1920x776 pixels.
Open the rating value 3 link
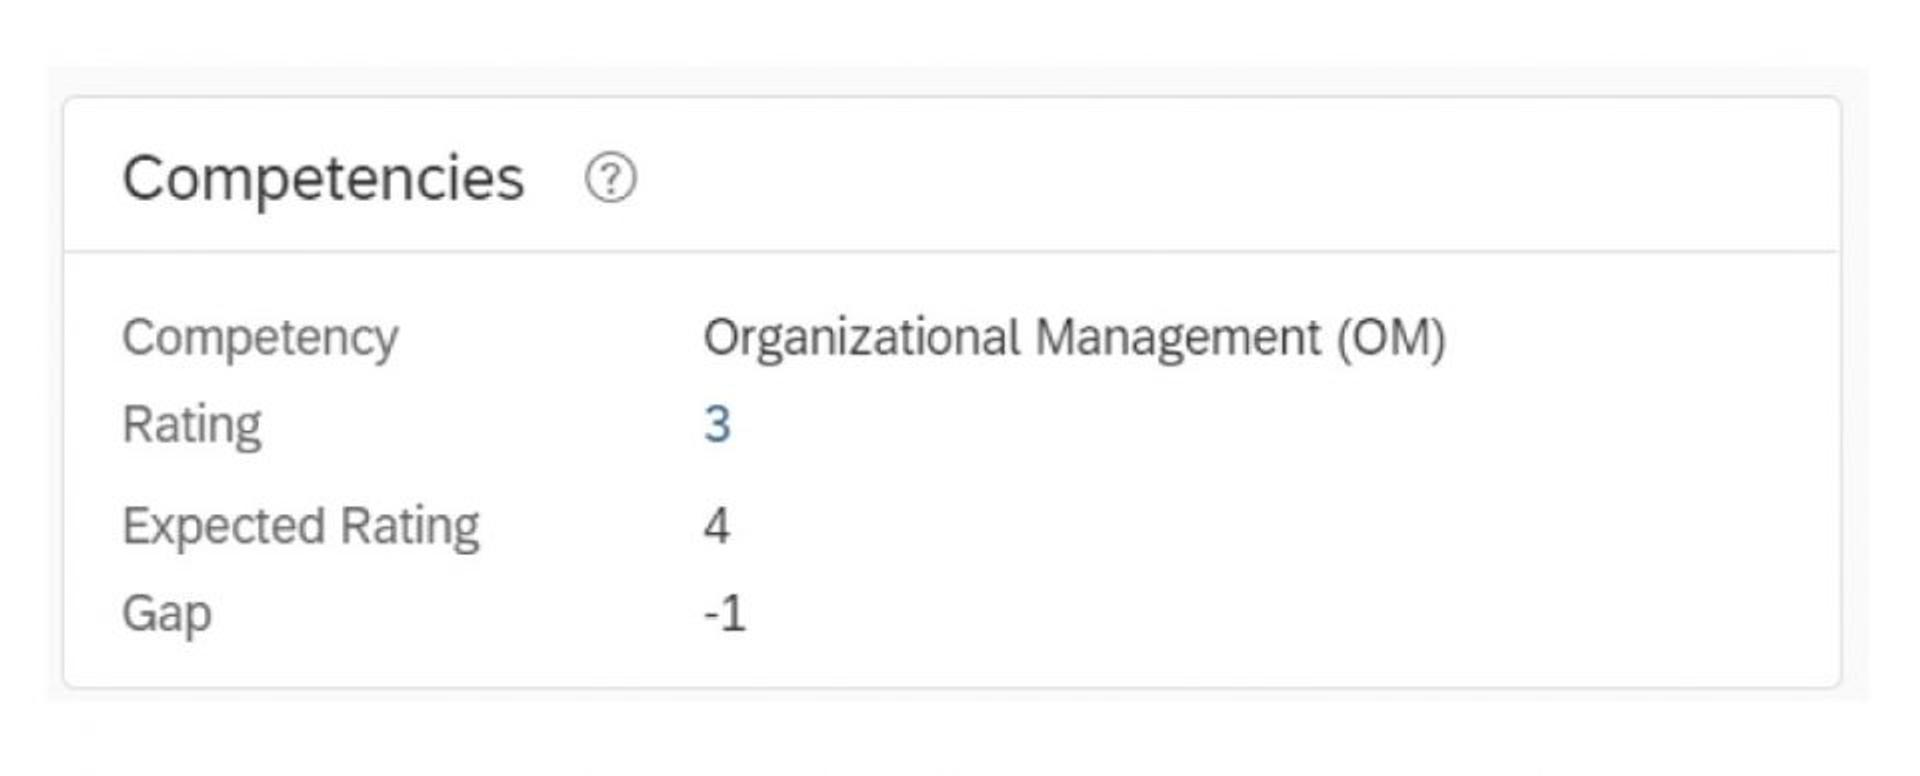717,424
